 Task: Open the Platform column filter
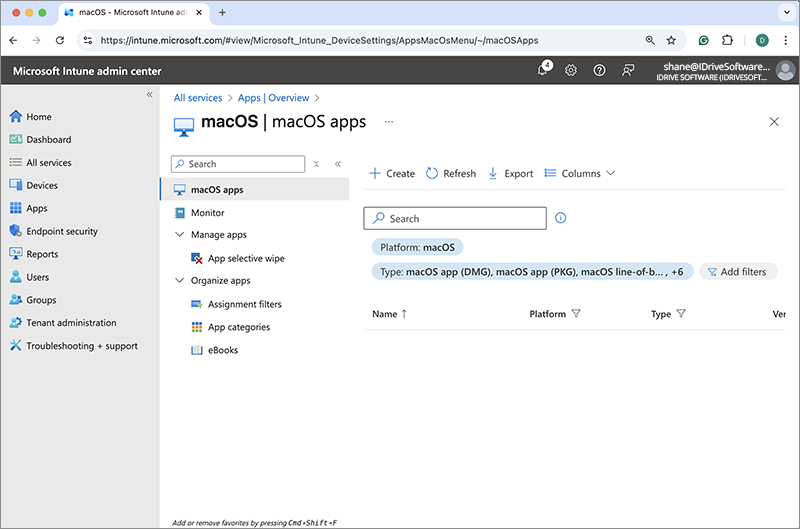point(576,314)
